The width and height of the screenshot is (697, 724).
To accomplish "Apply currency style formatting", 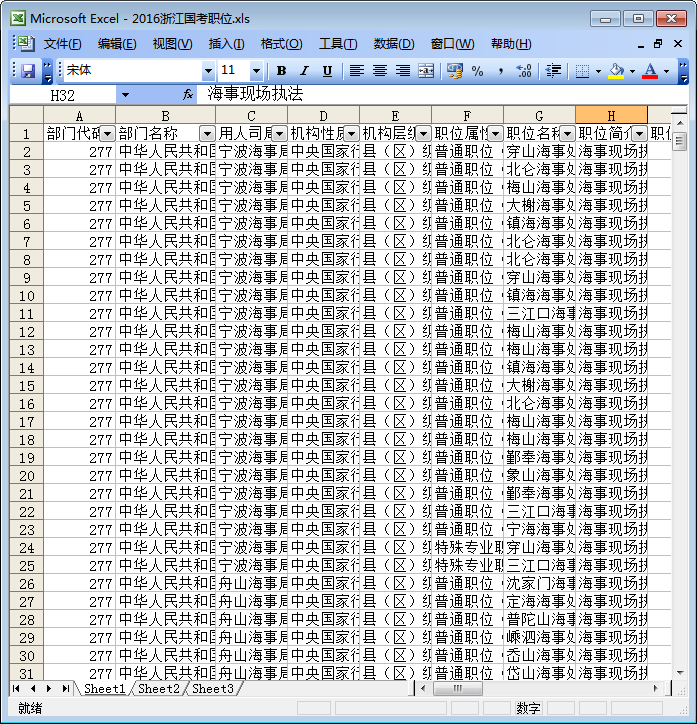I will 455,71.
